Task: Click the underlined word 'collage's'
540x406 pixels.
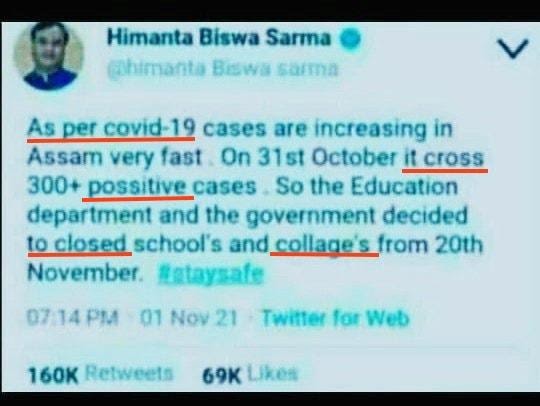Action: [x=323, y=244]
